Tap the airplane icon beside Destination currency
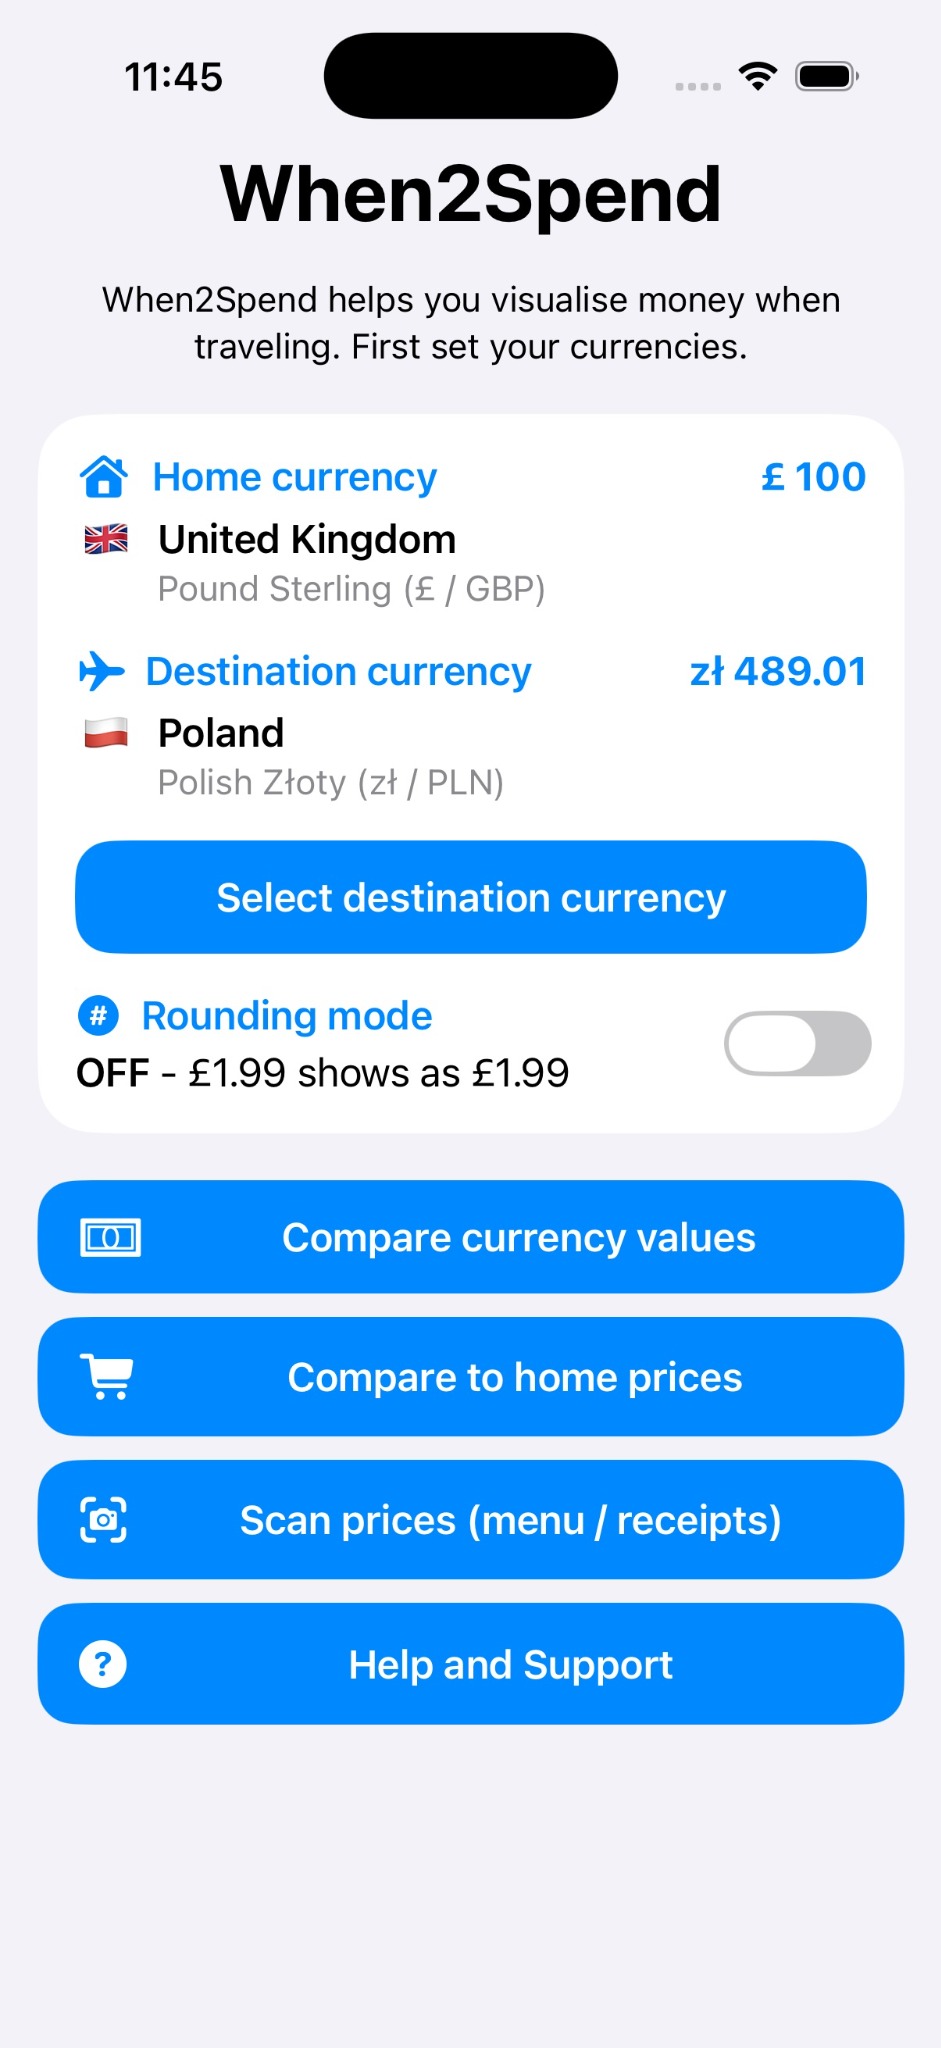Viewport: 941px width, 2048px height. click(x=102, y=671)
